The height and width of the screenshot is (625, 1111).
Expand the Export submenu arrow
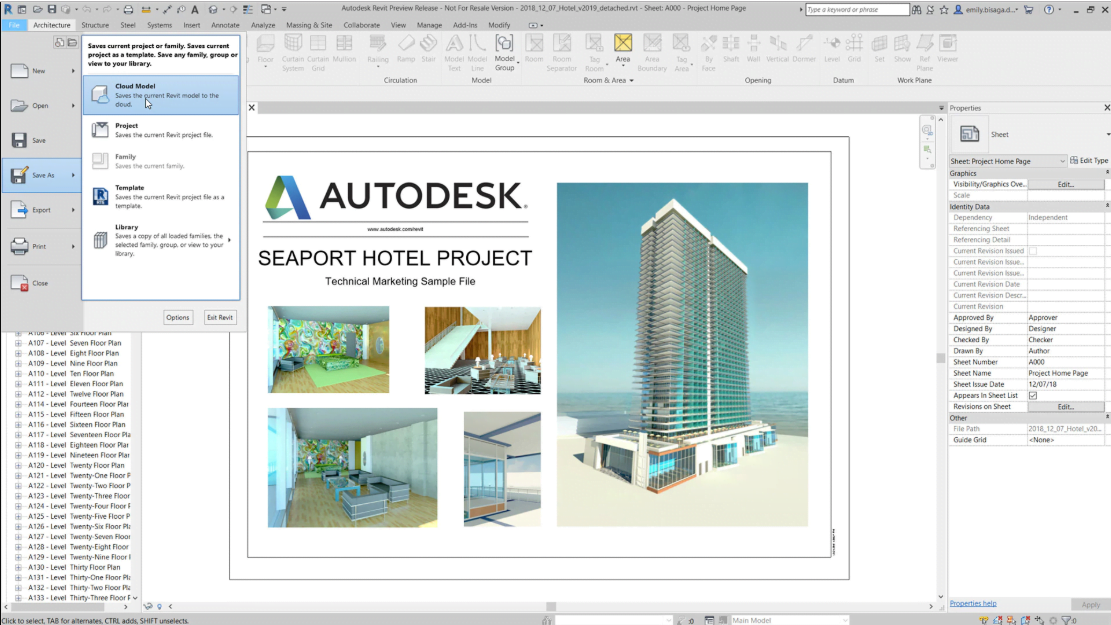point(73,210)
